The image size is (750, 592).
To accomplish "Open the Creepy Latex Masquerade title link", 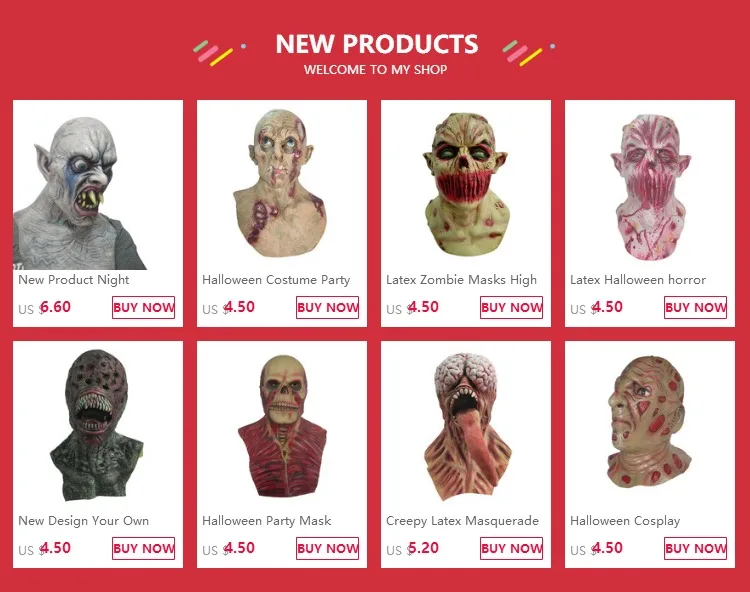I will pos(463,521).
